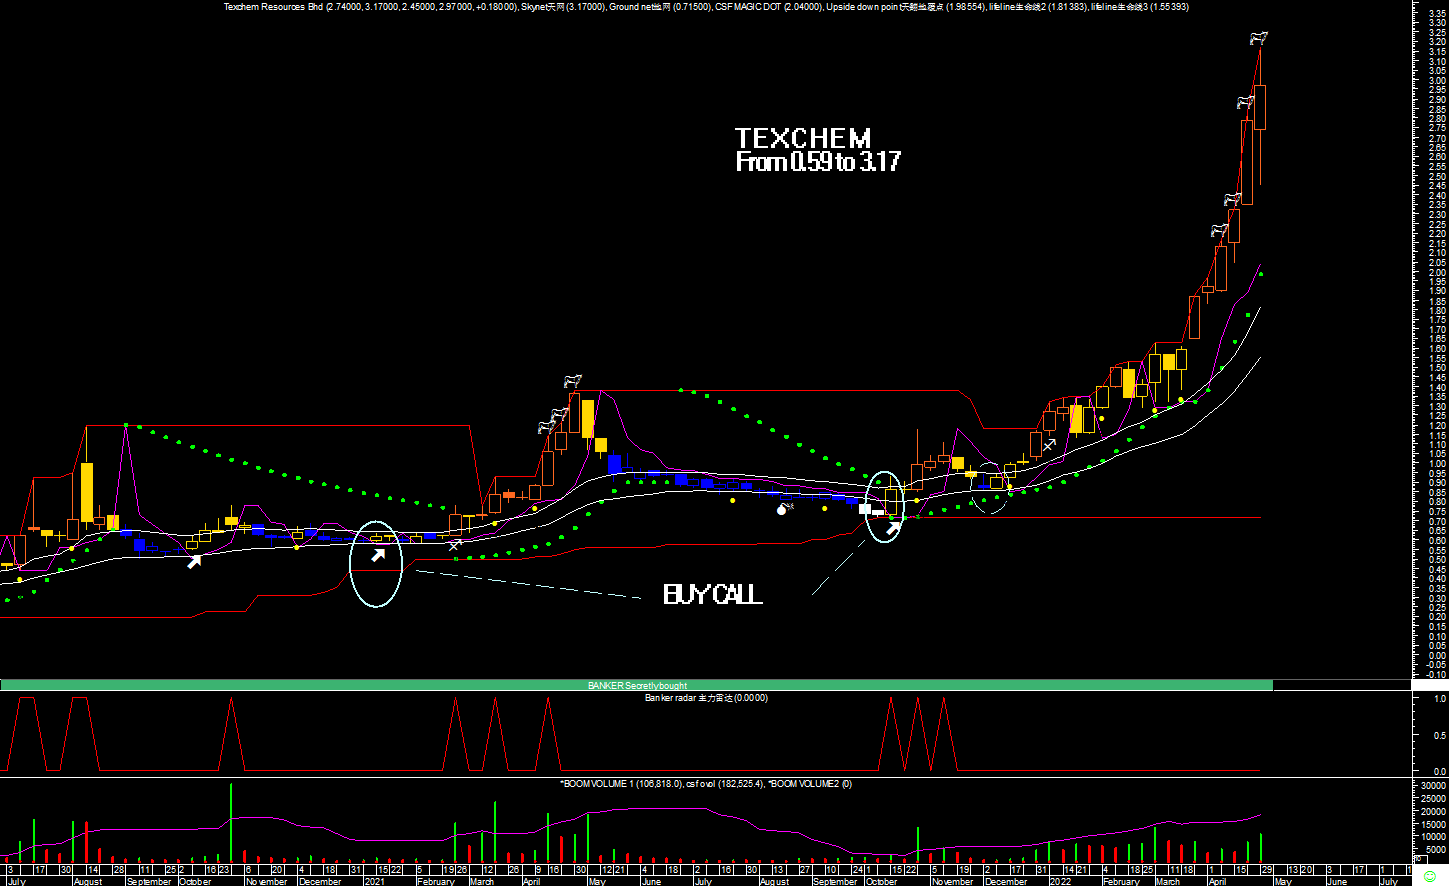
Task: Select the tallest green volume bar in October 2020
Action: click(x=231, y=823)
